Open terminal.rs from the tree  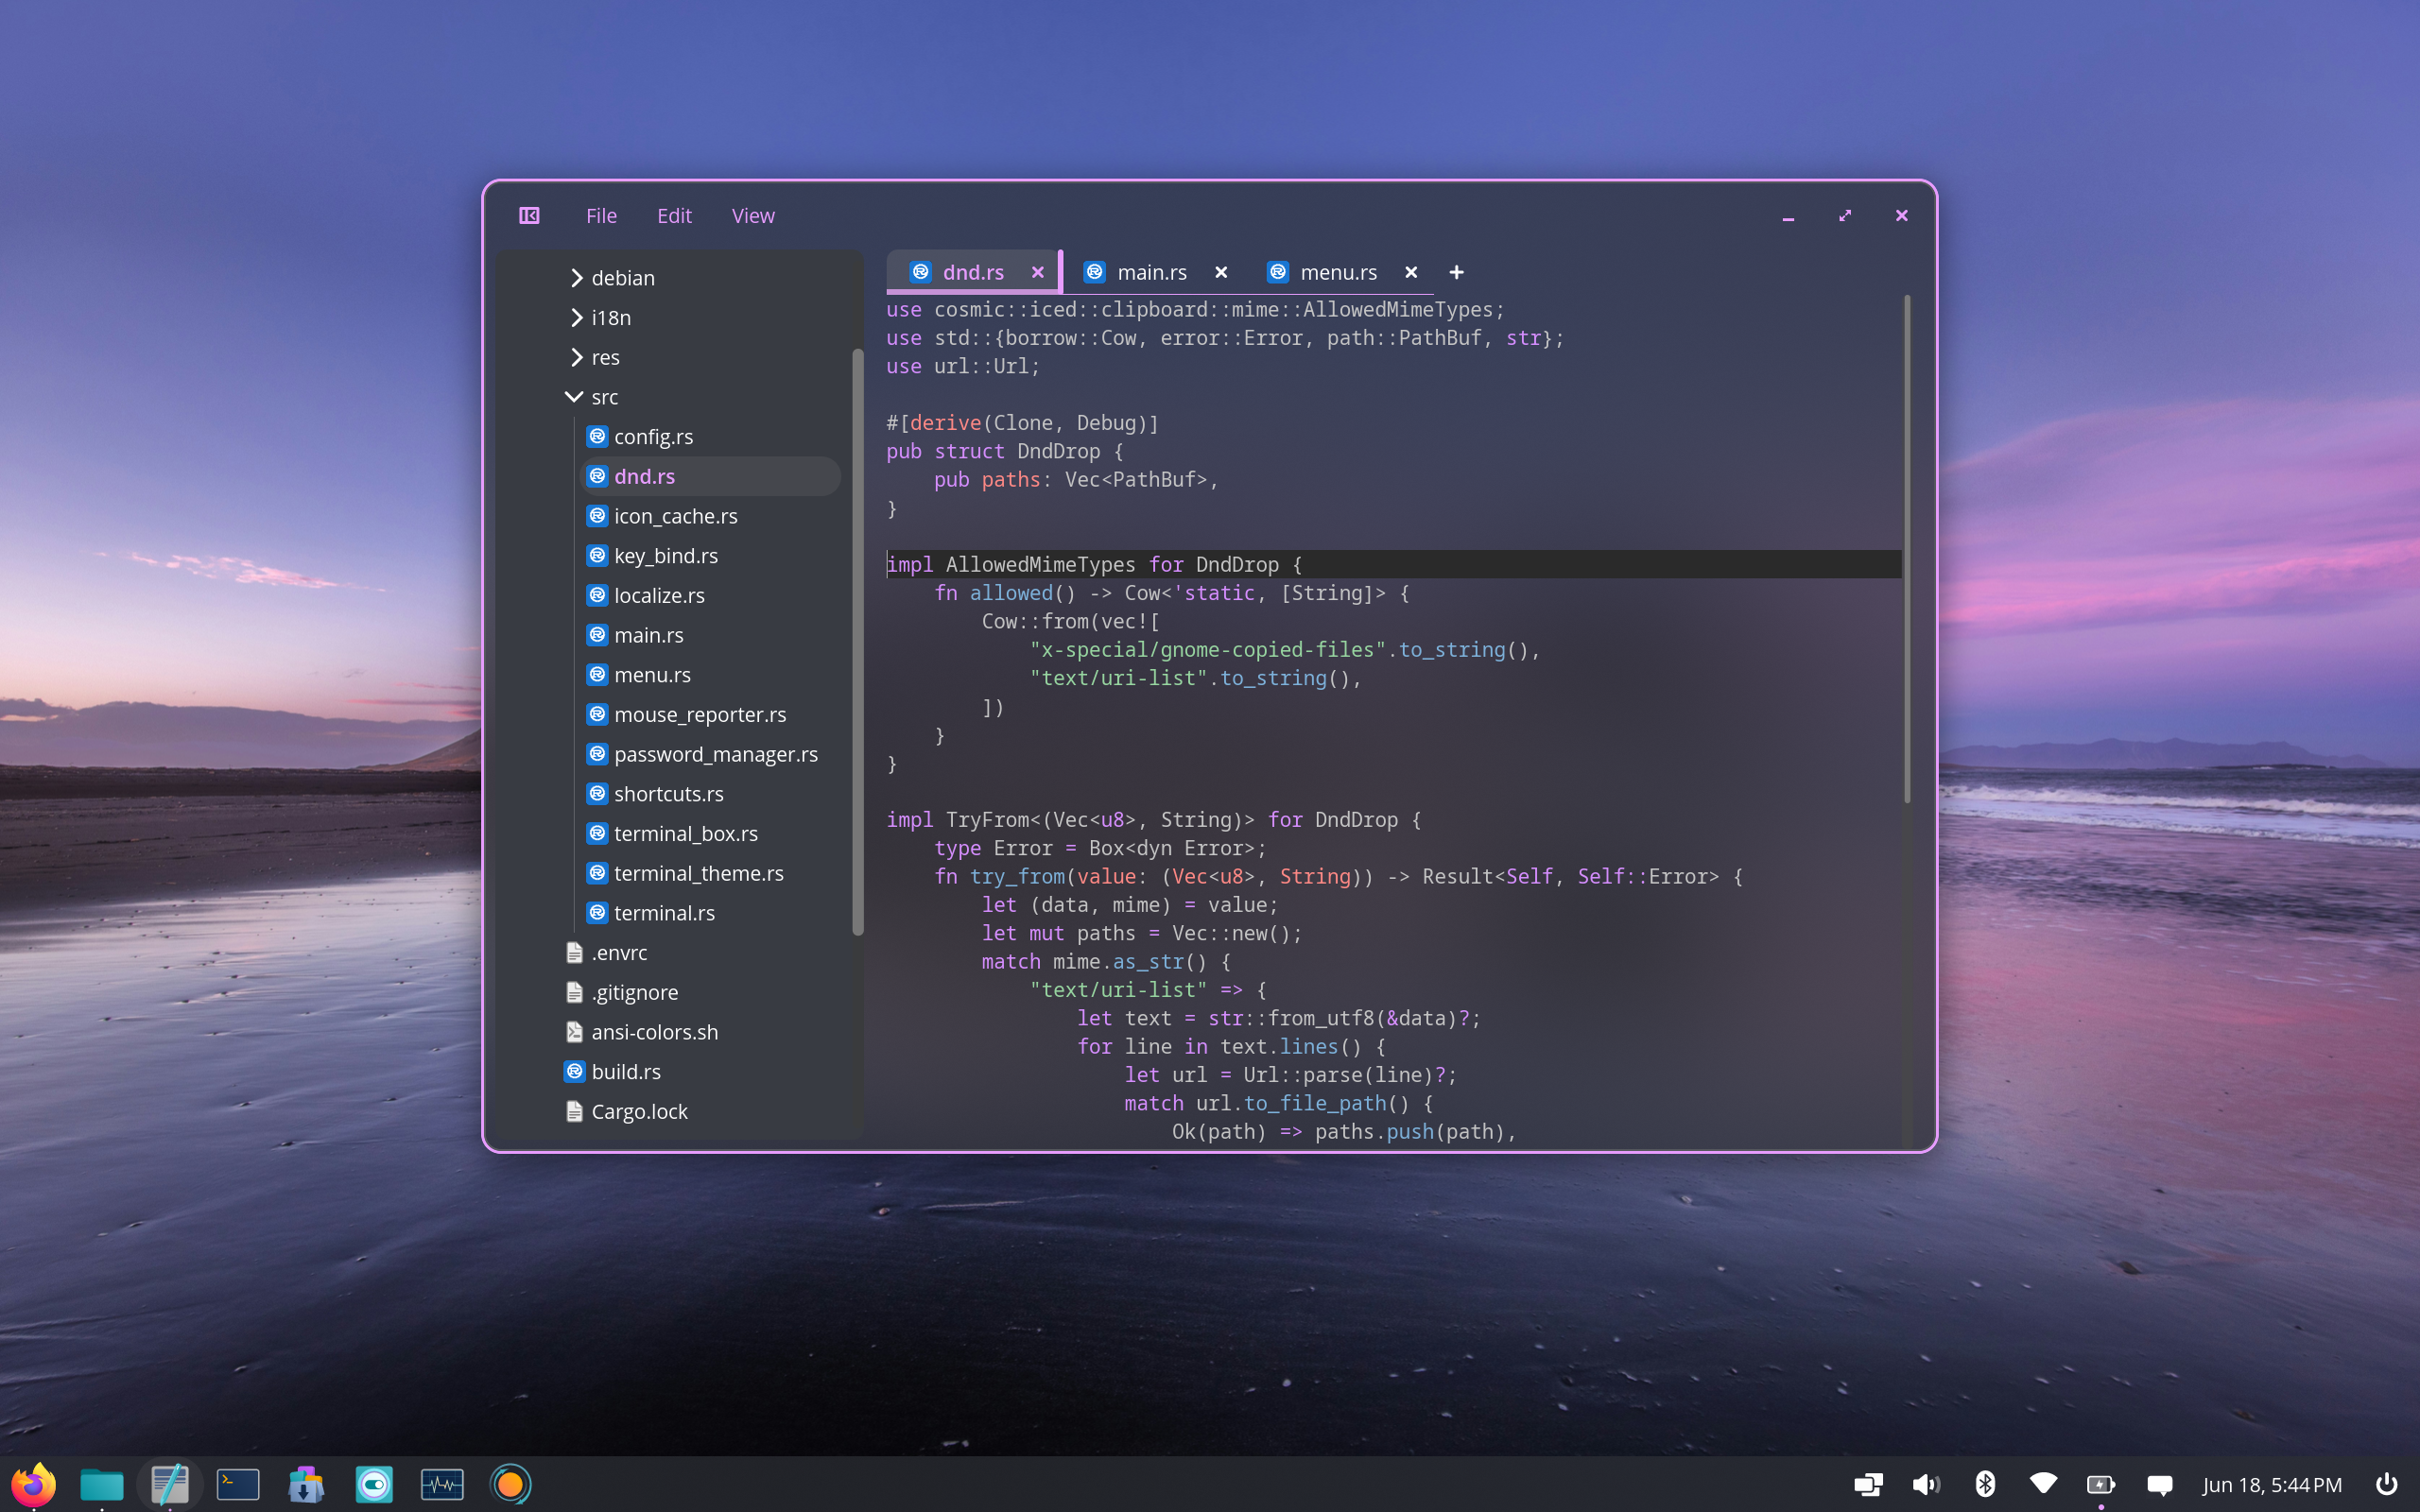(x=710, y=913)
